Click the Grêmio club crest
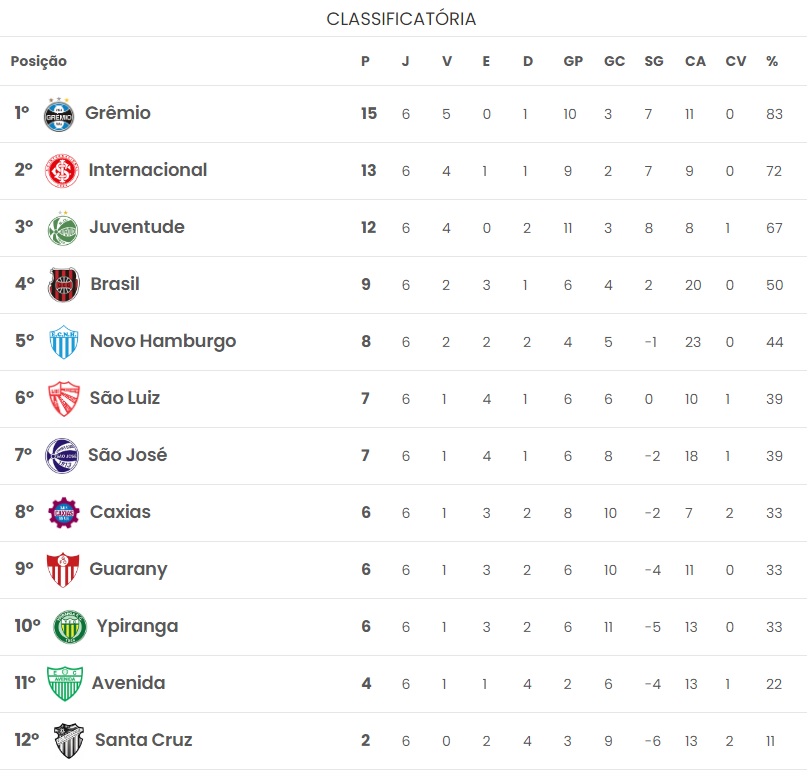The height and width of the screenshot is (784, 811). pos(59,114)
